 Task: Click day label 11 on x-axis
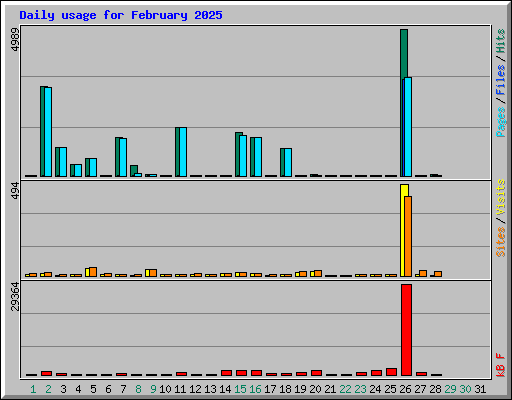tap(180, 389)
